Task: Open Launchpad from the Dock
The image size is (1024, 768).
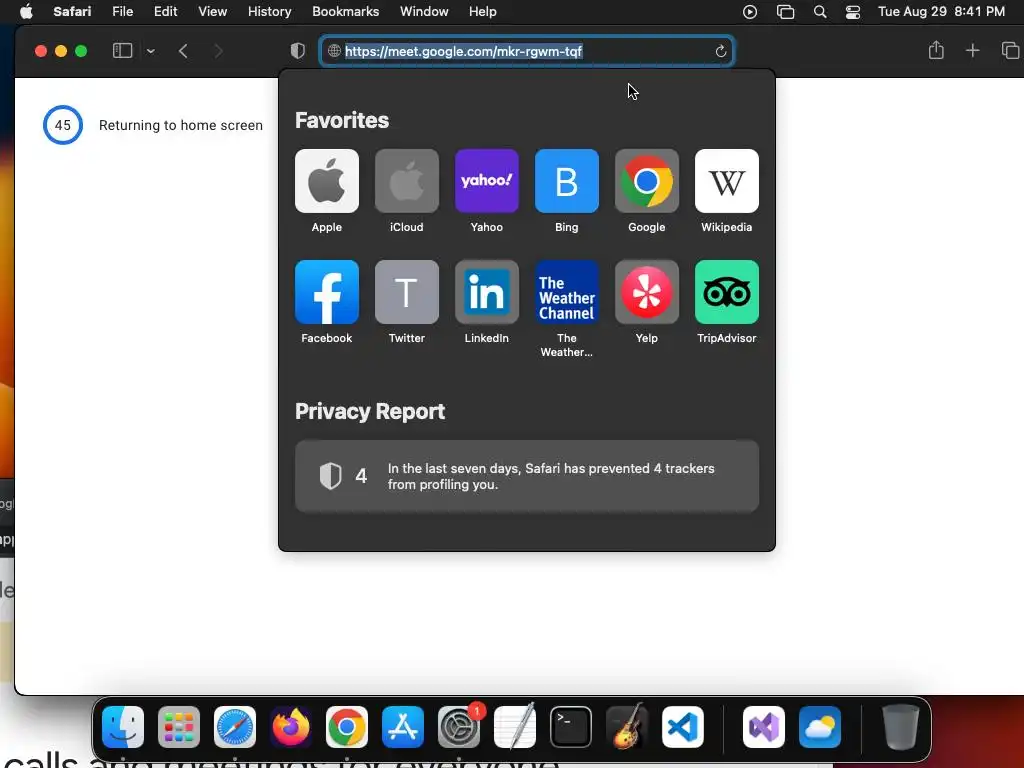Action: 179,727
